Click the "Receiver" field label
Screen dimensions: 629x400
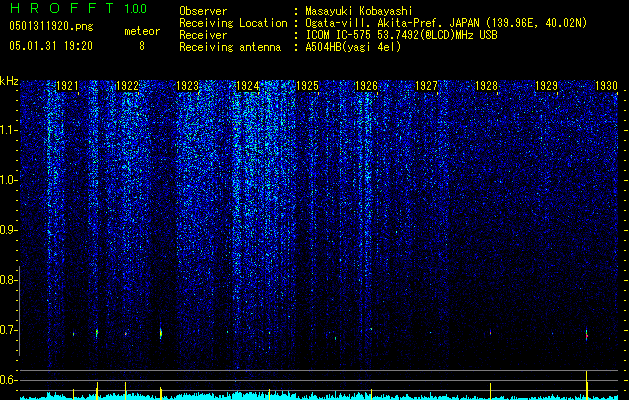(x=203, y=35)
